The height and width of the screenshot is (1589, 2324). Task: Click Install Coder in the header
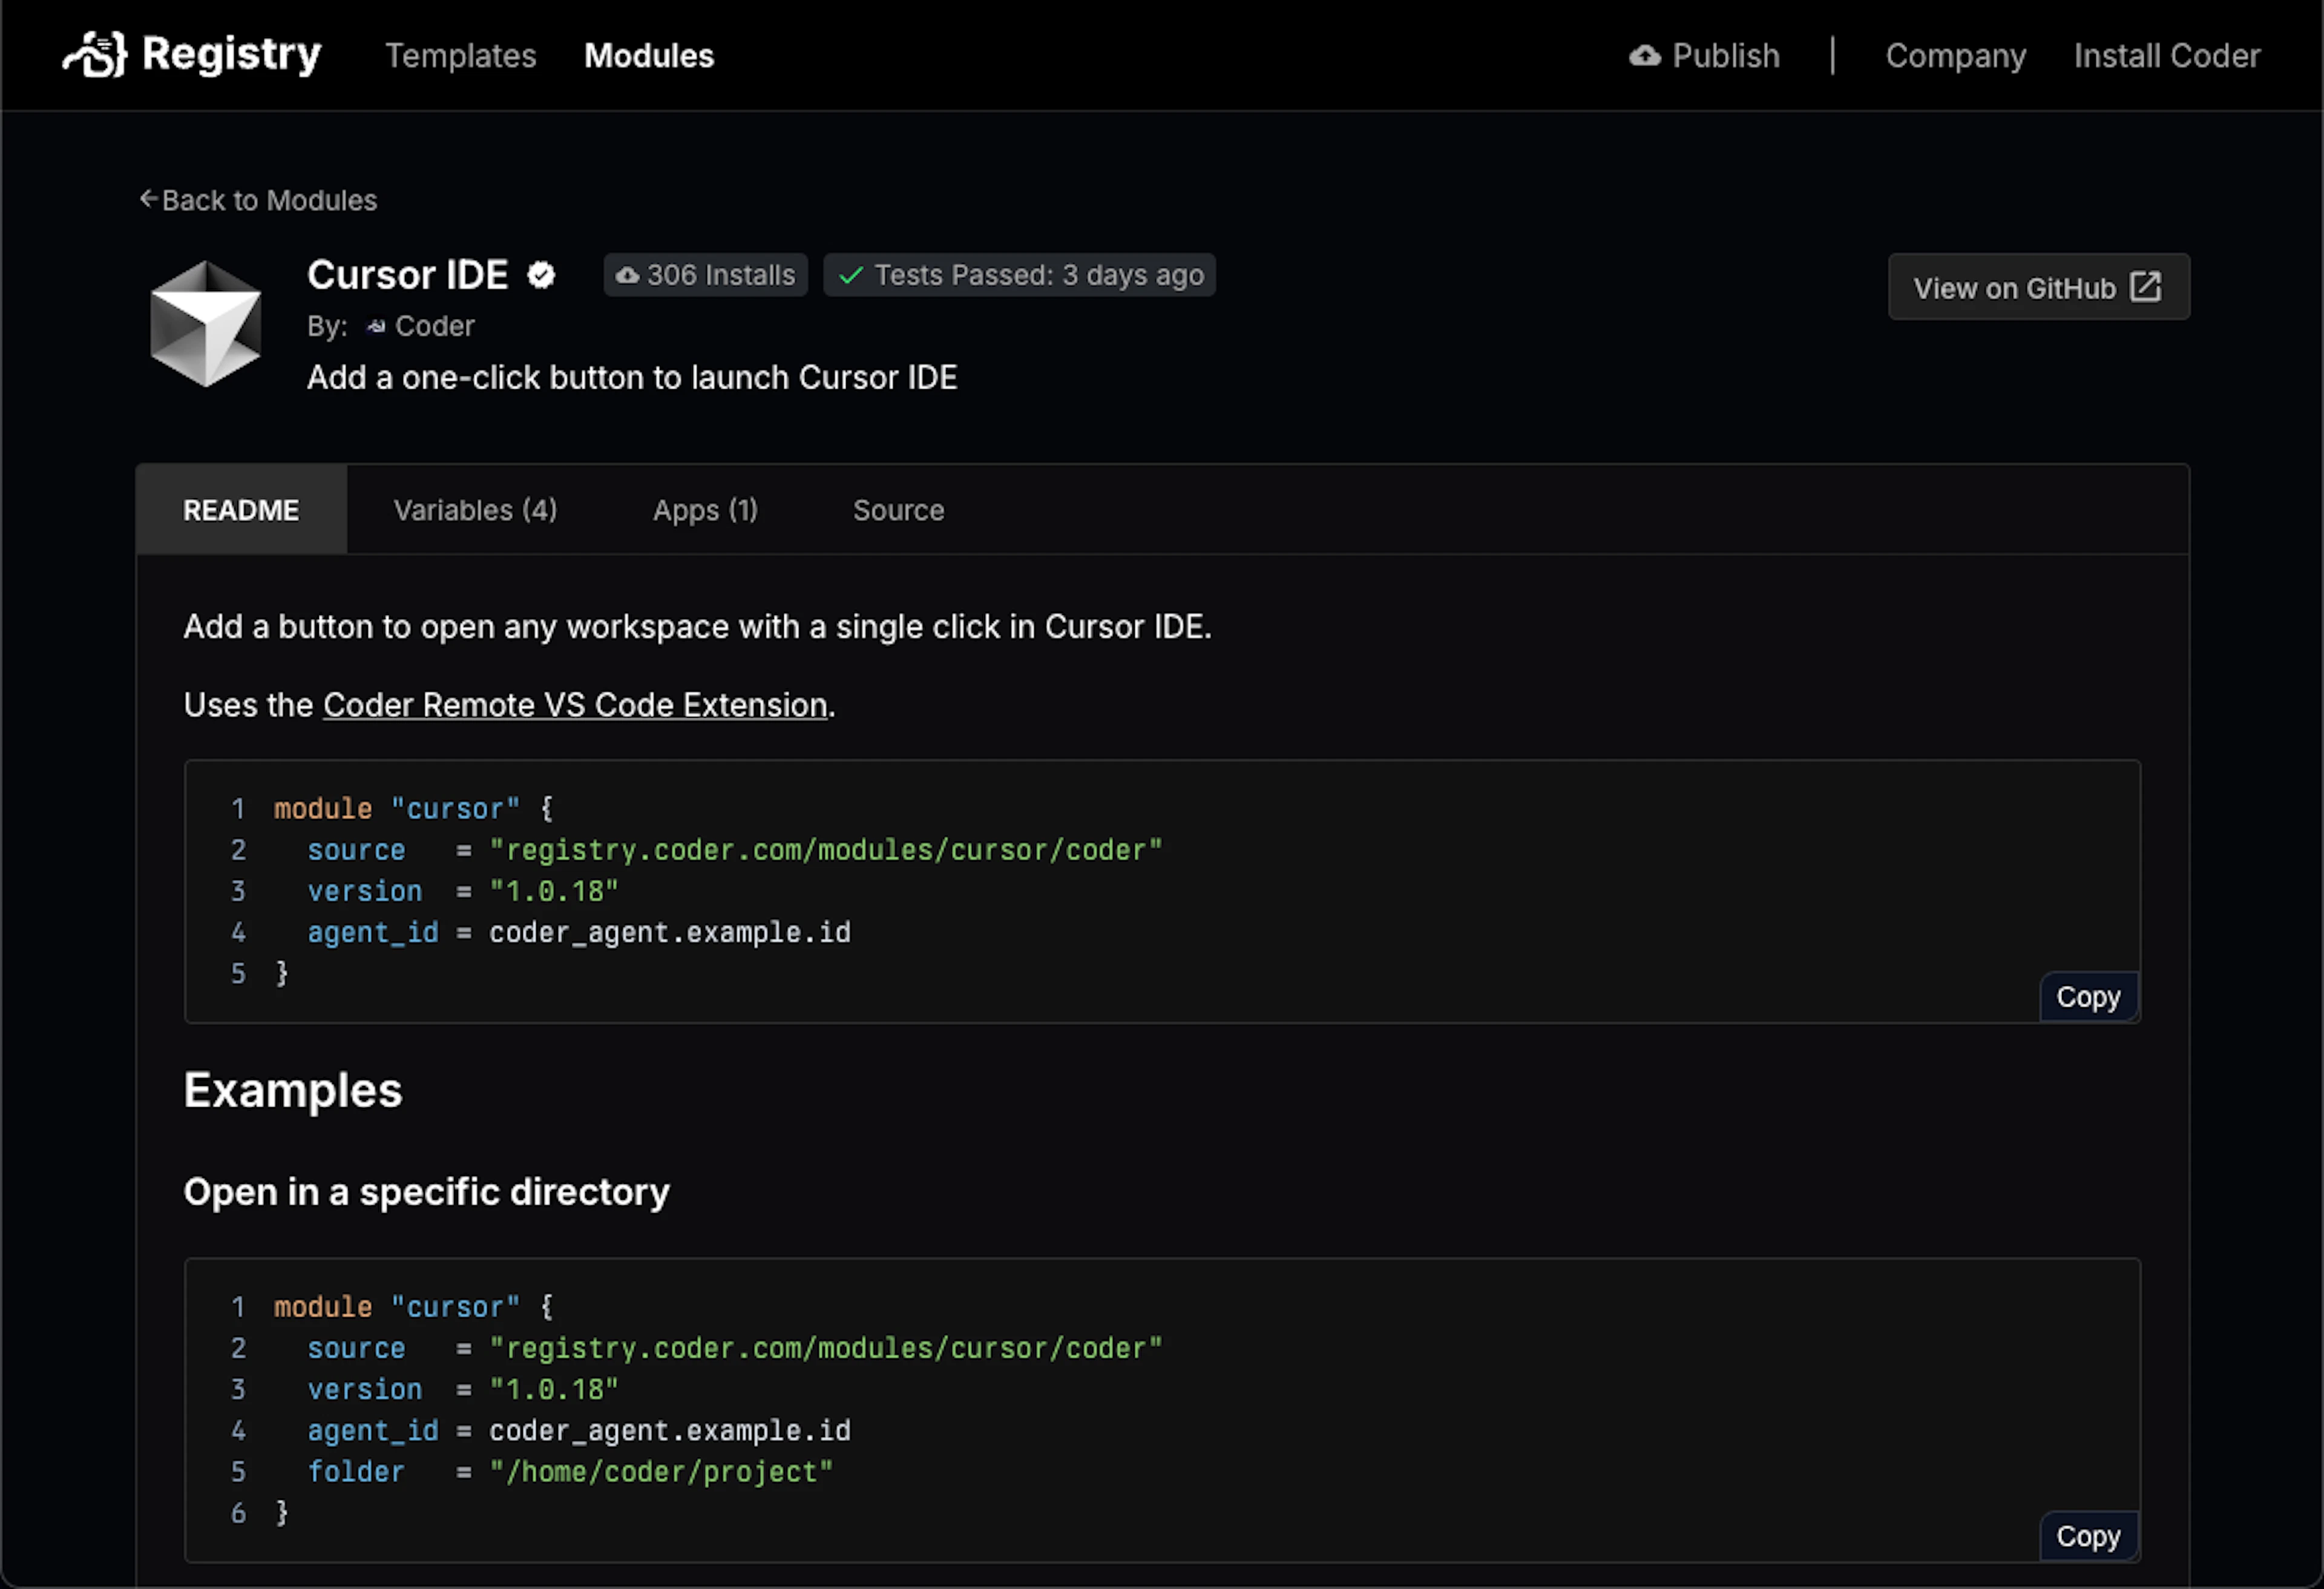tap(2166, 56)
